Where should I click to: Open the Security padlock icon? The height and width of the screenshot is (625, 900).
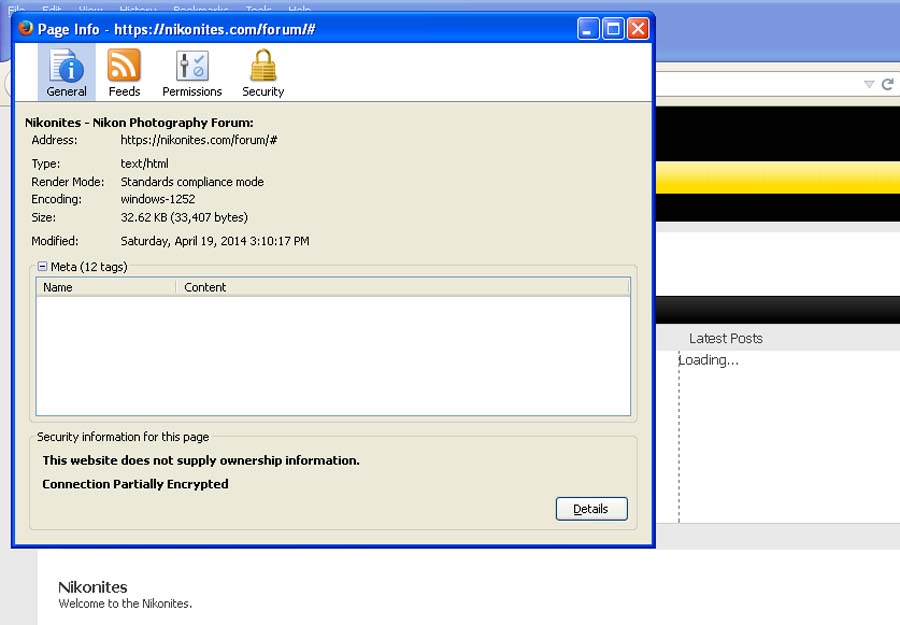[263, 65]
